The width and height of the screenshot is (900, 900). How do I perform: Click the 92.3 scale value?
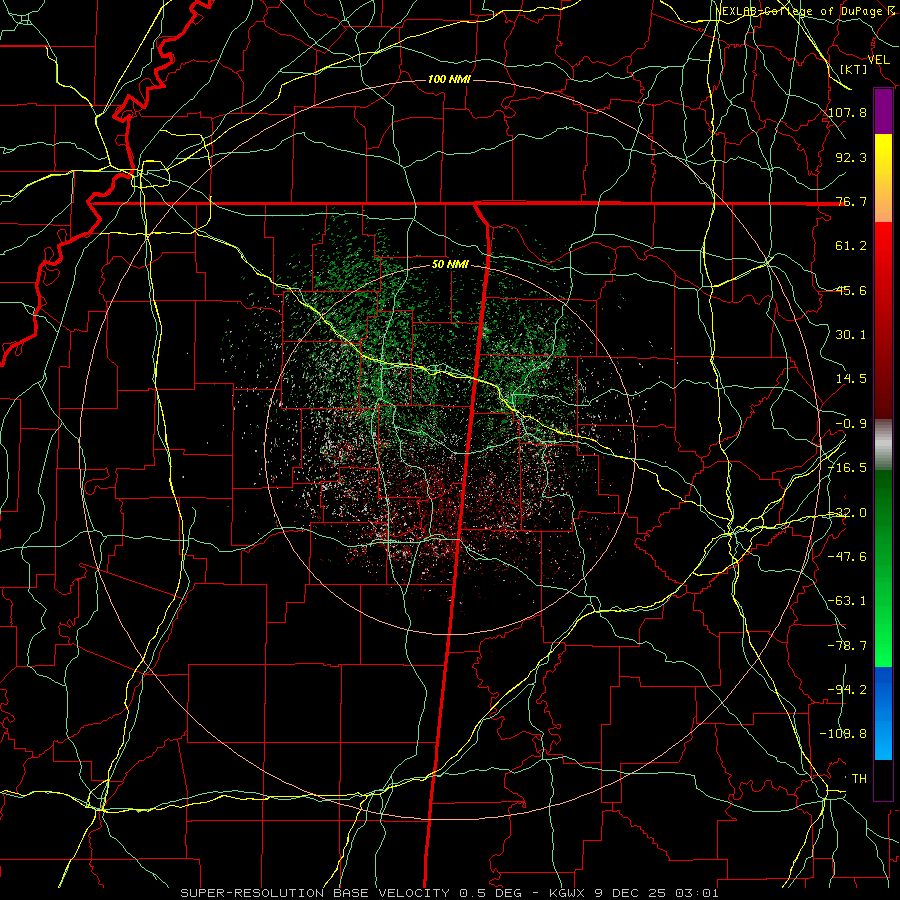click(851, 157)
